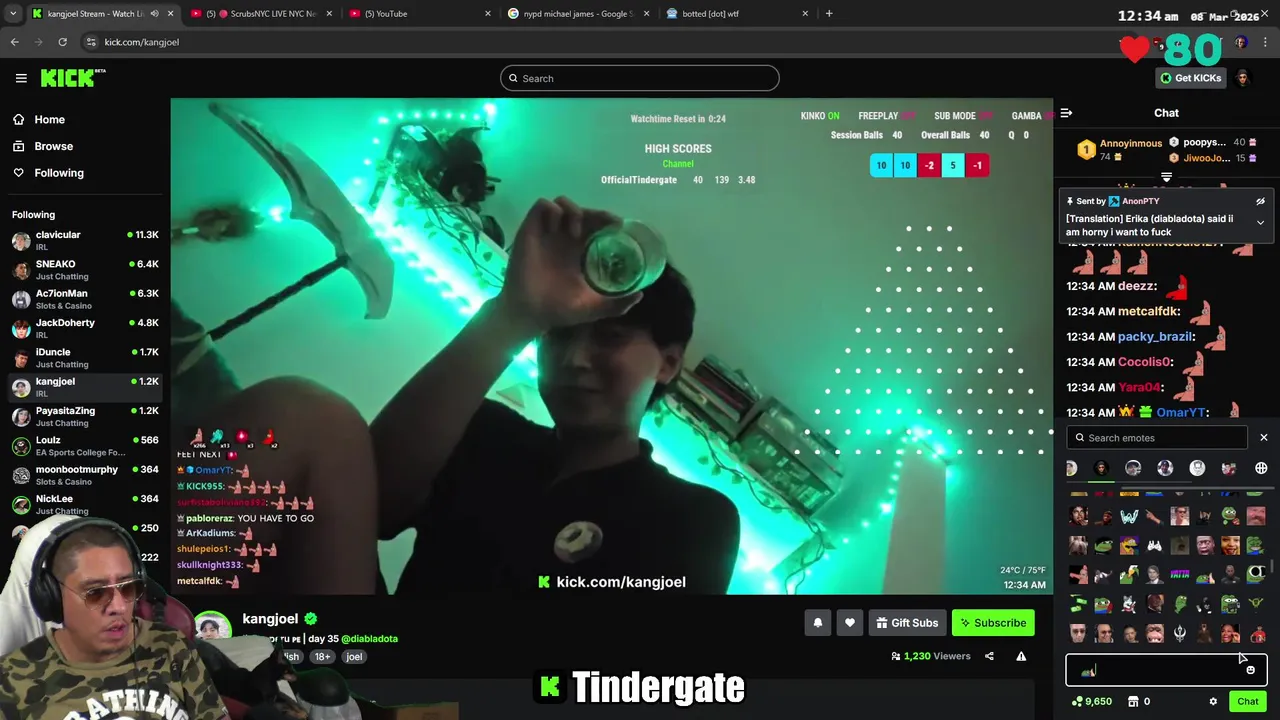Select the global emotes globe tab
This screenshot has height=720, width=1280.
click(1261, 468)
